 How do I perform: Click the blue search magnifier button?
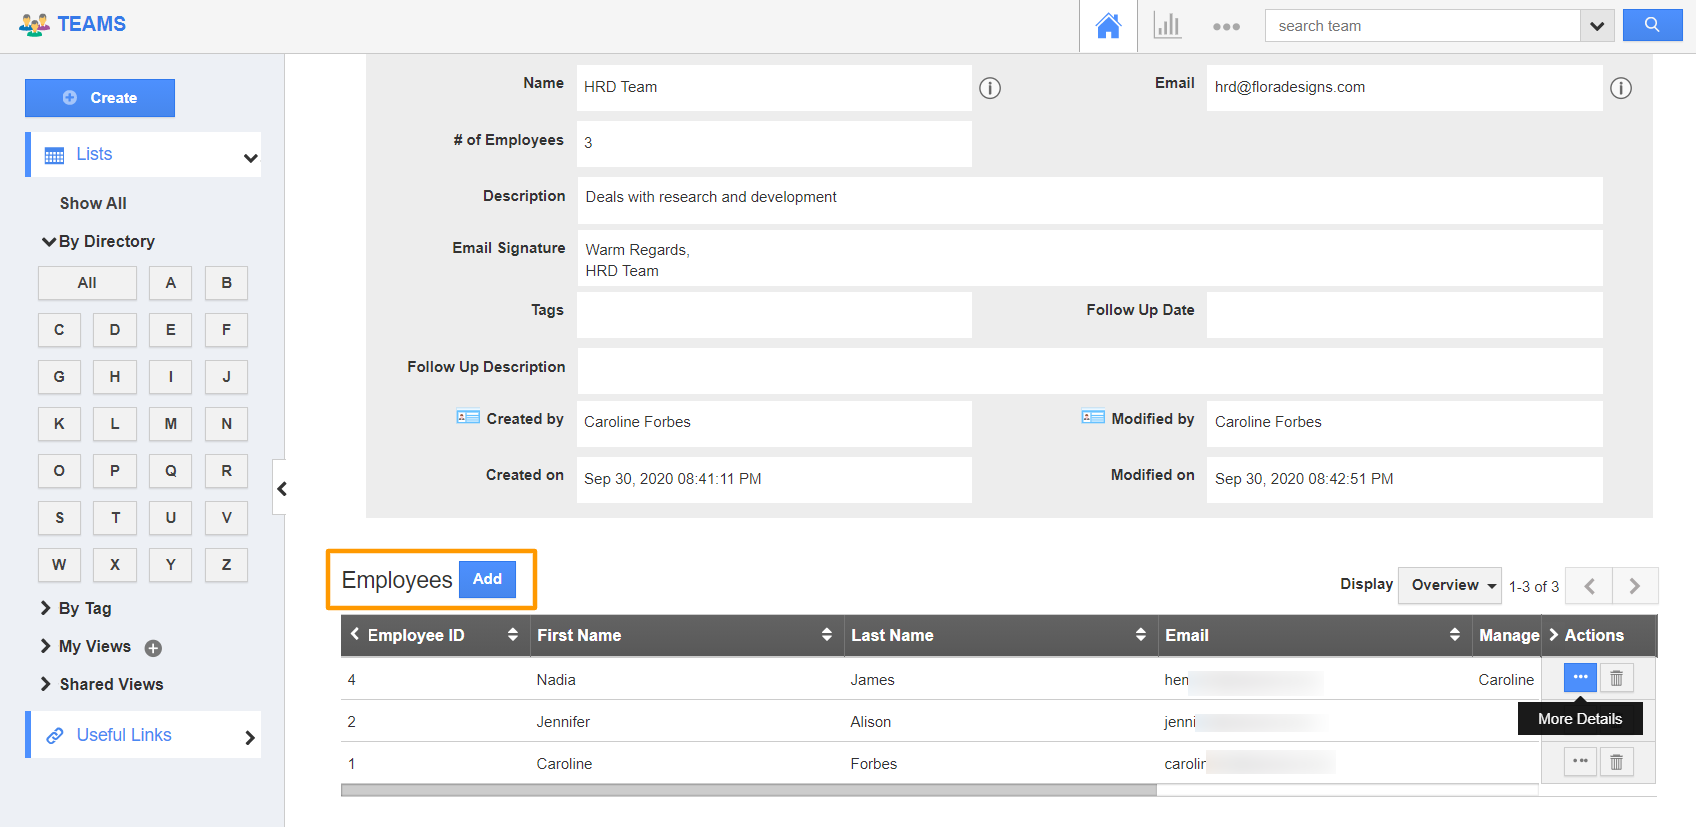(x=1652, y=25)
